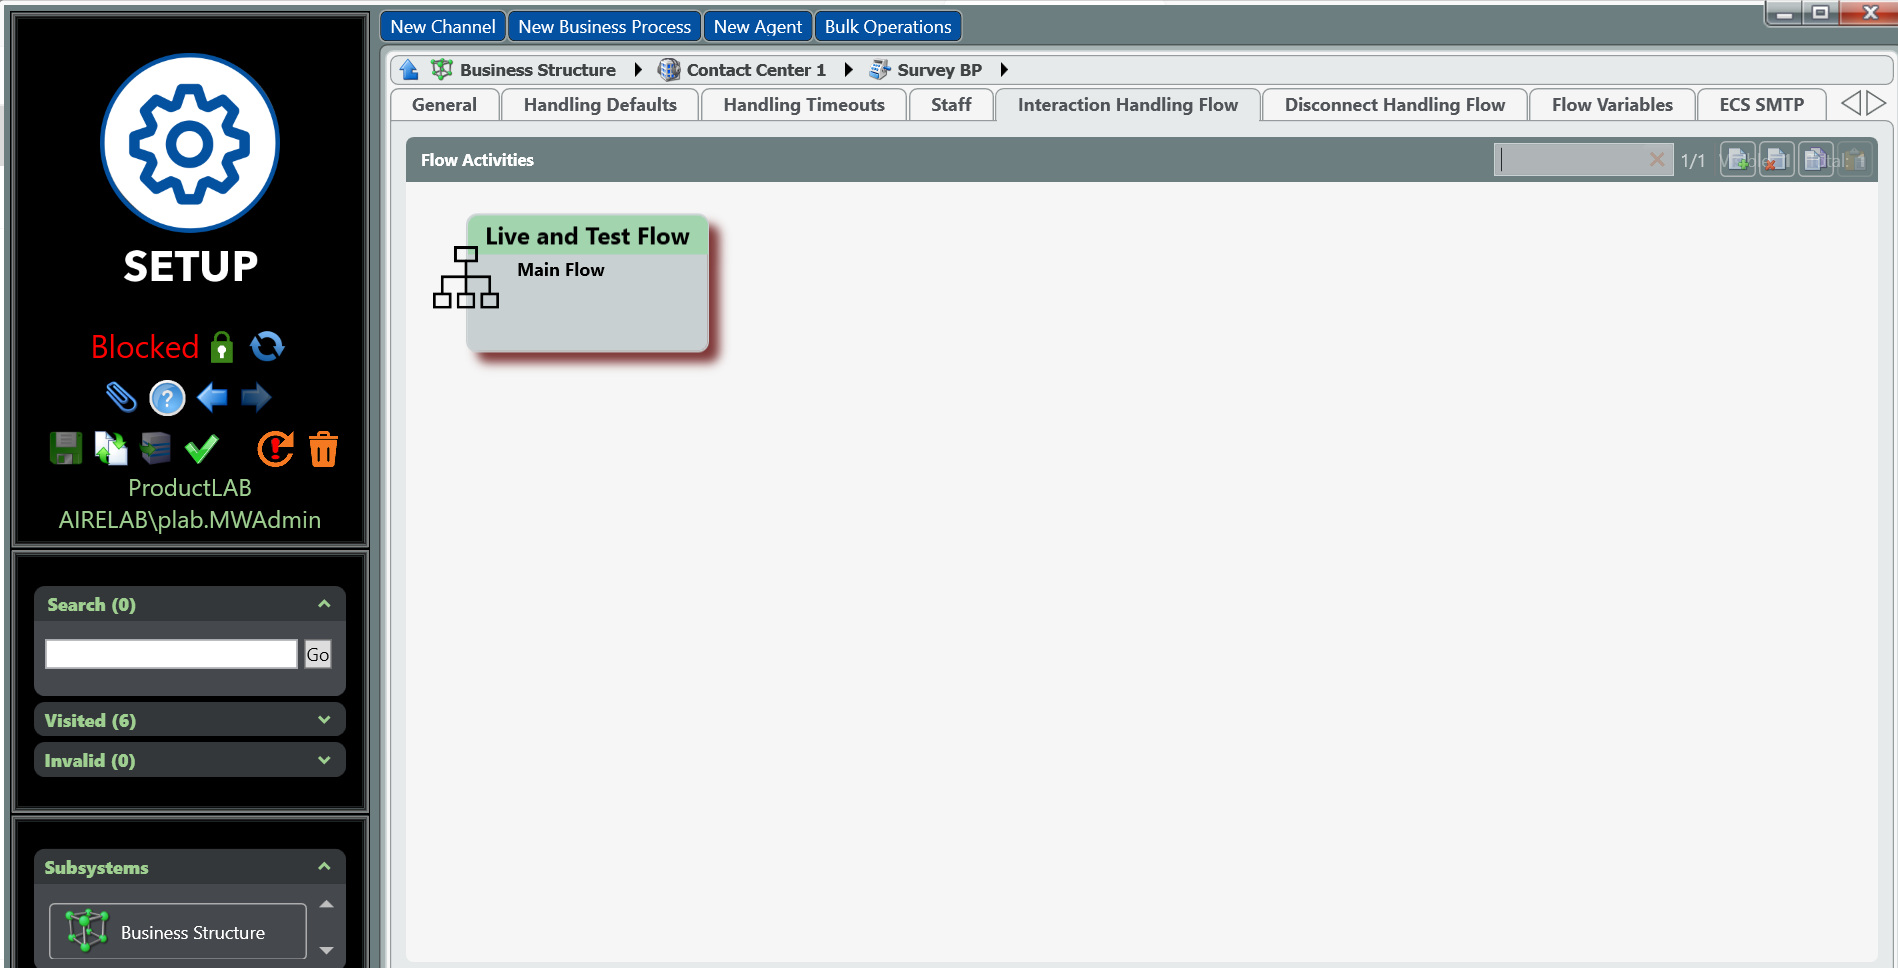This screenshot has height=968, width=1898.
Task: Open help via the blue question mark
Action: [167, 398]
